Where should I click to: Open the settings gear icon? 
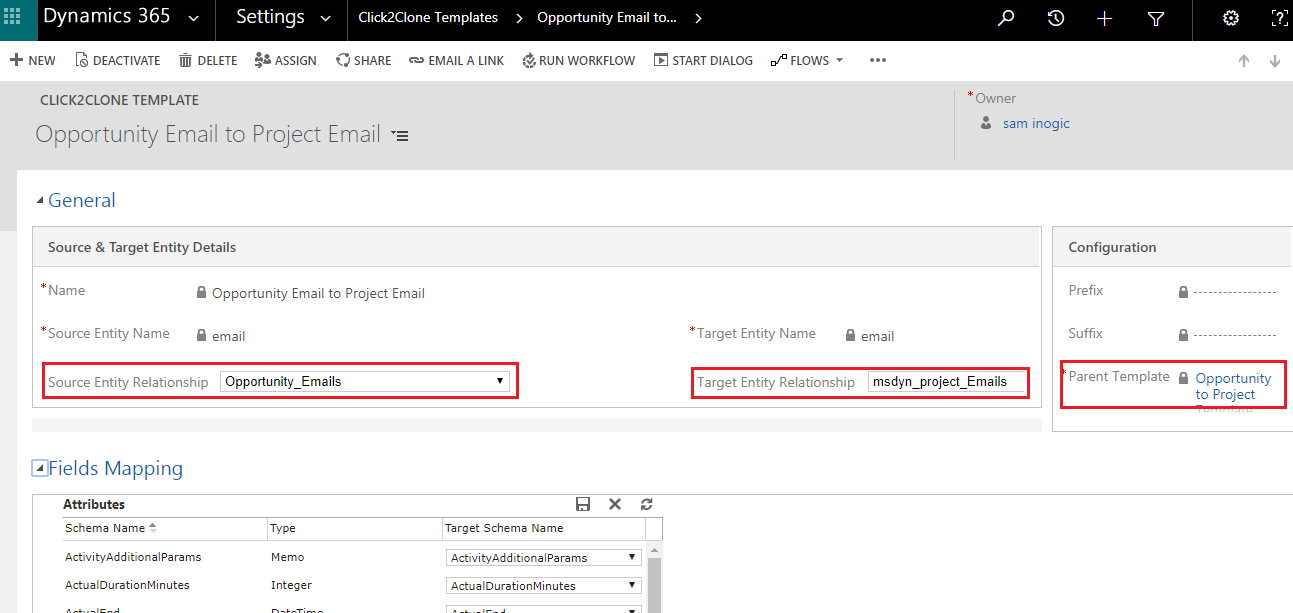tap(1231, 18)
